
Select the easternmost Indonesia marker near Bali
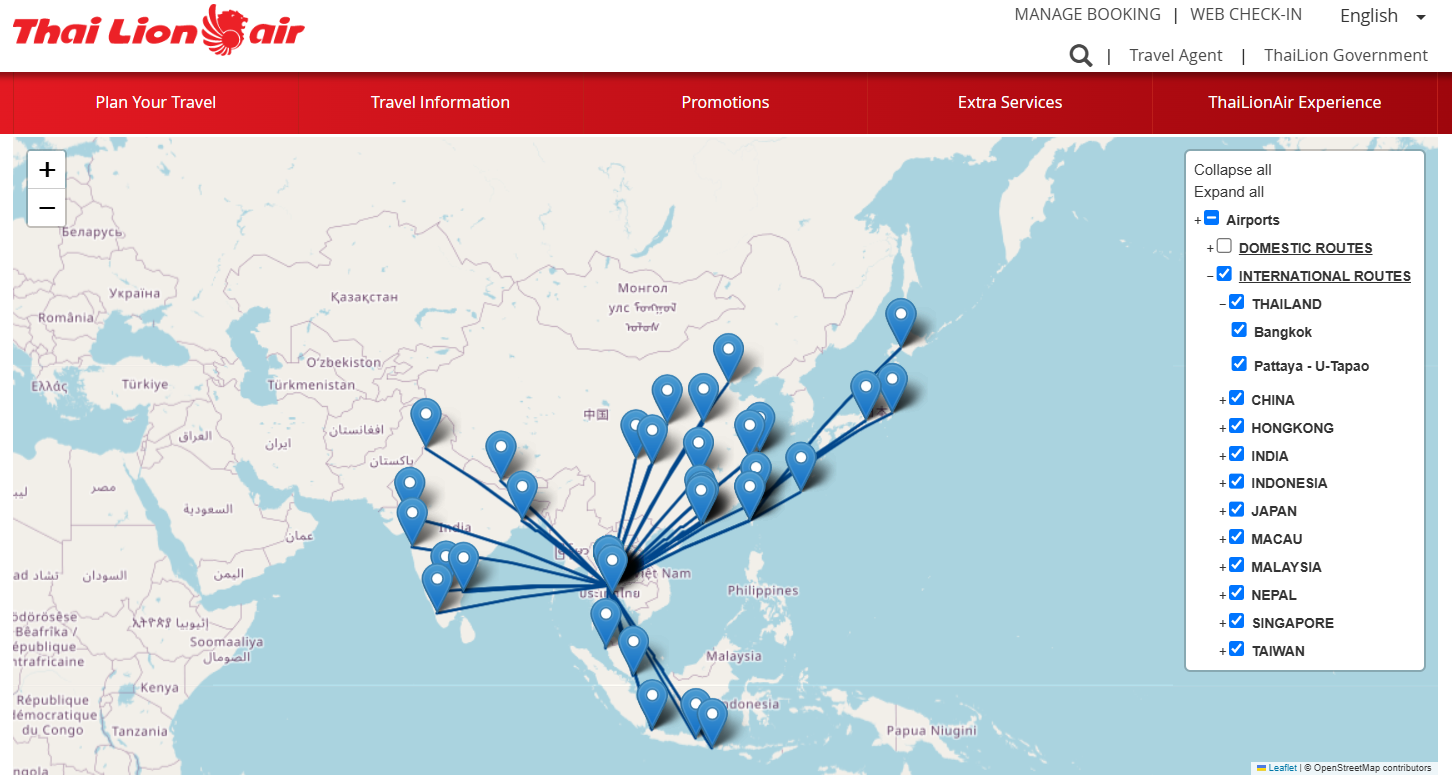[x=712, y=723]
